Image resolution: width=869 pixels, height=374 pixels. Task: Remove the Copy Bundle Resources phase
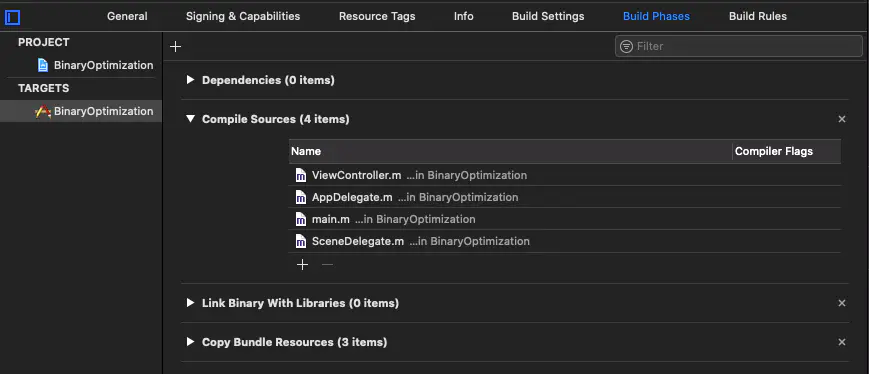pos(842,342)
